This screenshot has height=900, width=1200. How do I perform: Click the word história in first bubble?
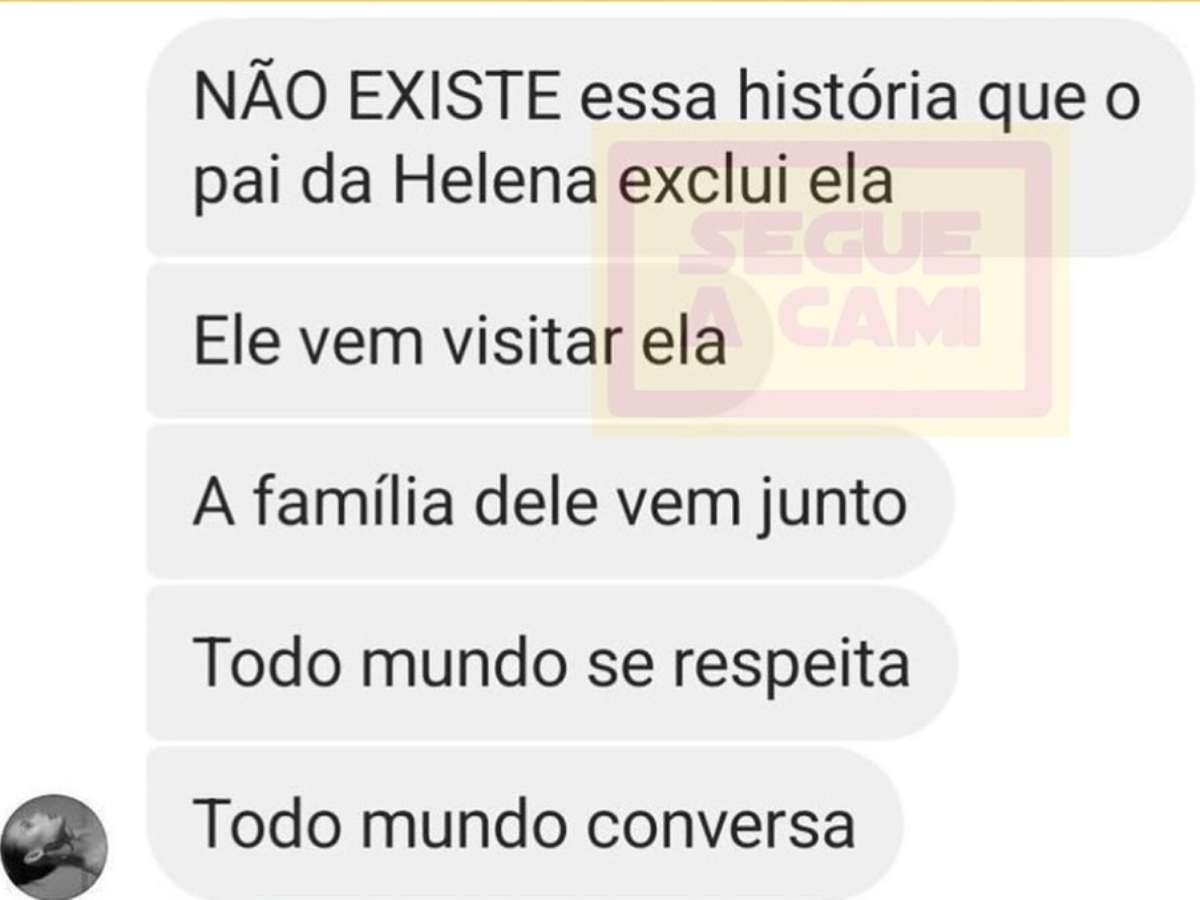pyautogui.click(x=855, y=100)
